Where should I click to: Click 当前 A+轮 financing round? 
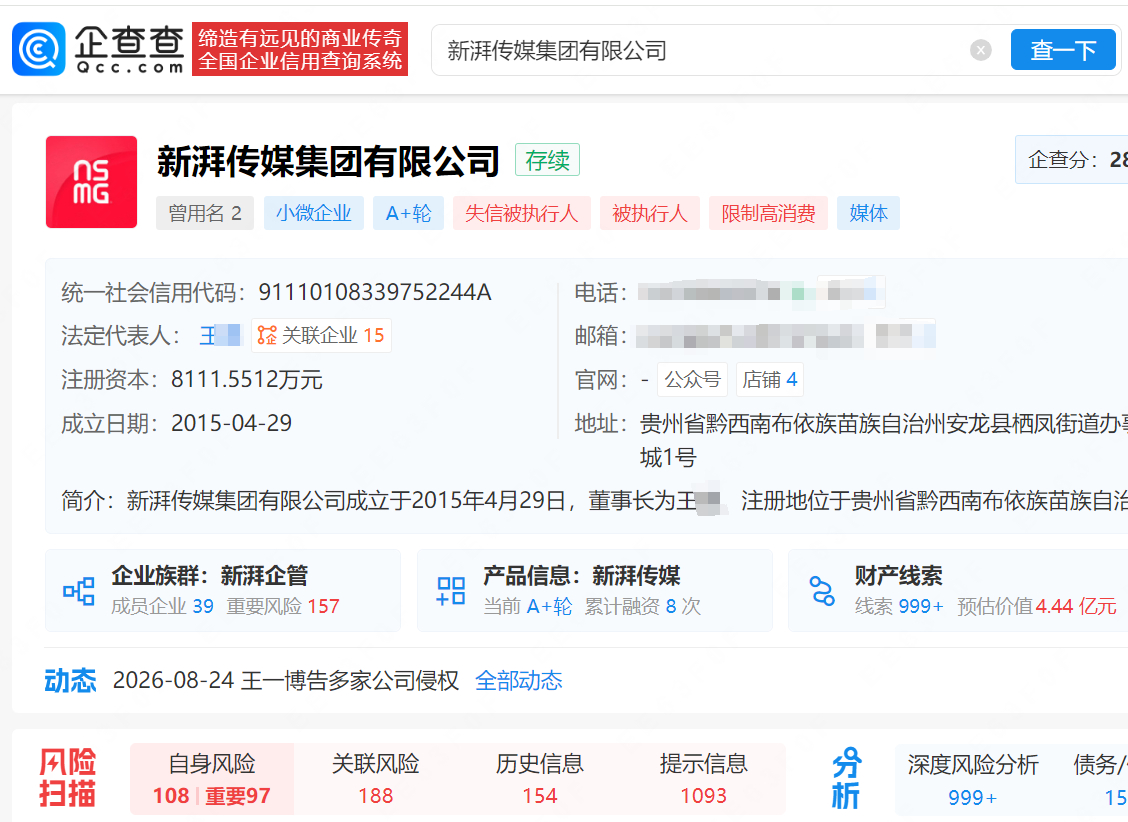point(527,606)
